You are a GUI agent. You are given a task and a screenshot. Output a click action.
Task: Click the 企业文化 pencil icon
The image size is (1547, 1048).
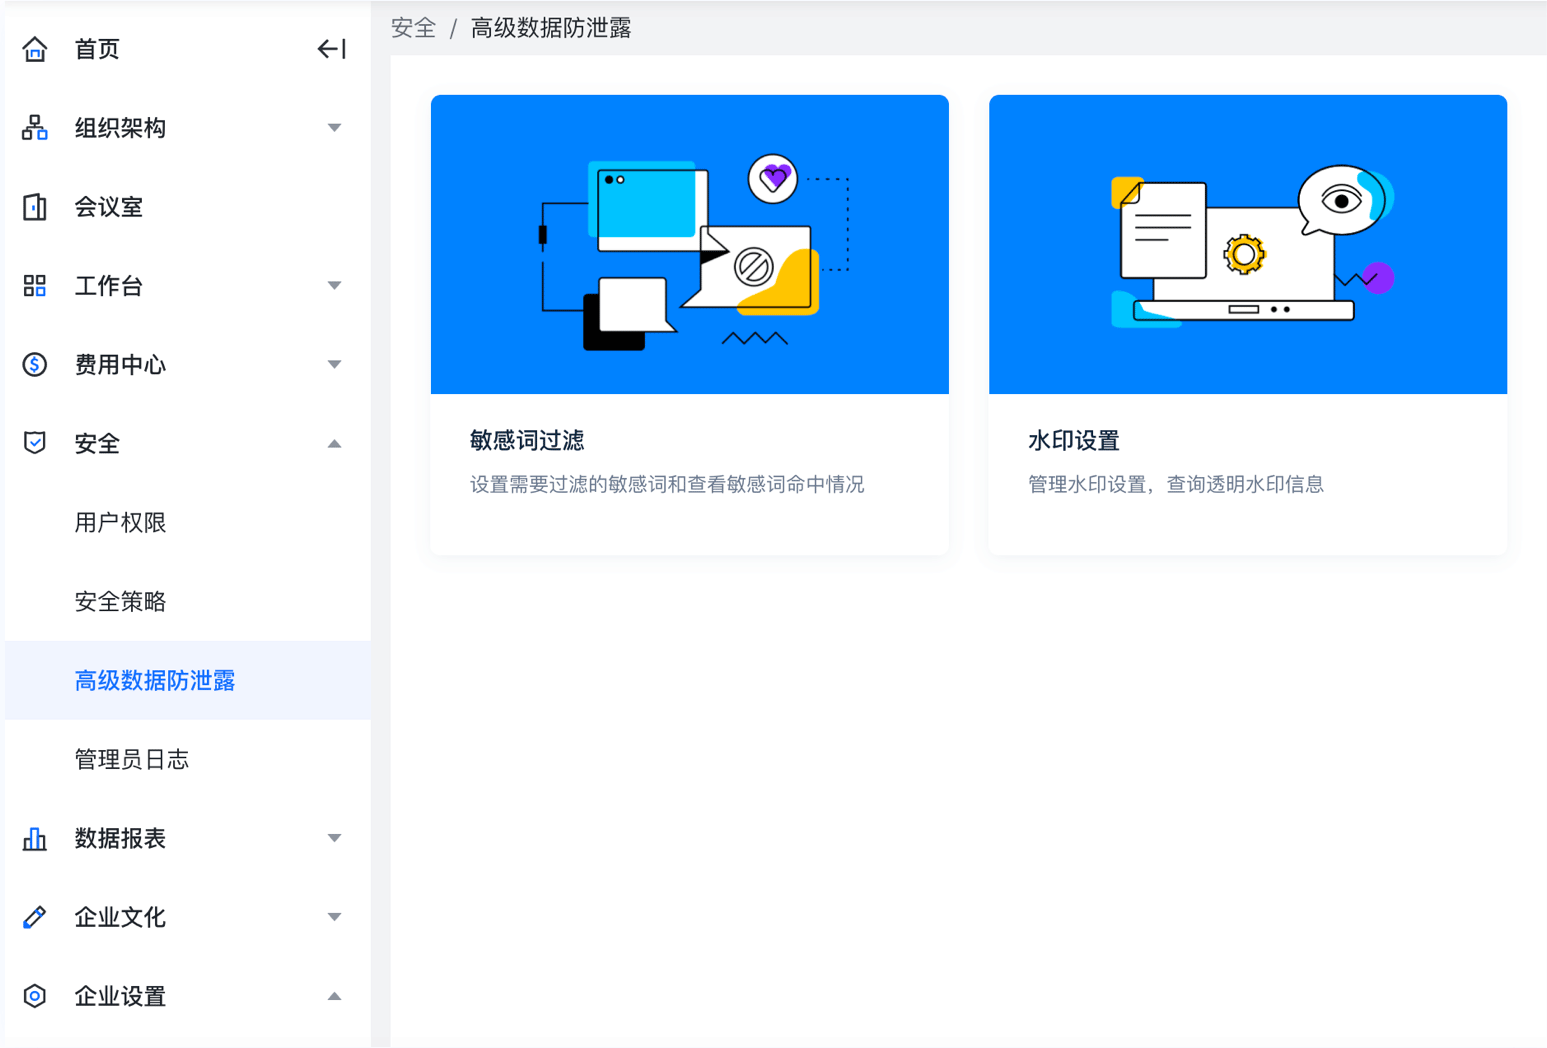tap(35, 917)
